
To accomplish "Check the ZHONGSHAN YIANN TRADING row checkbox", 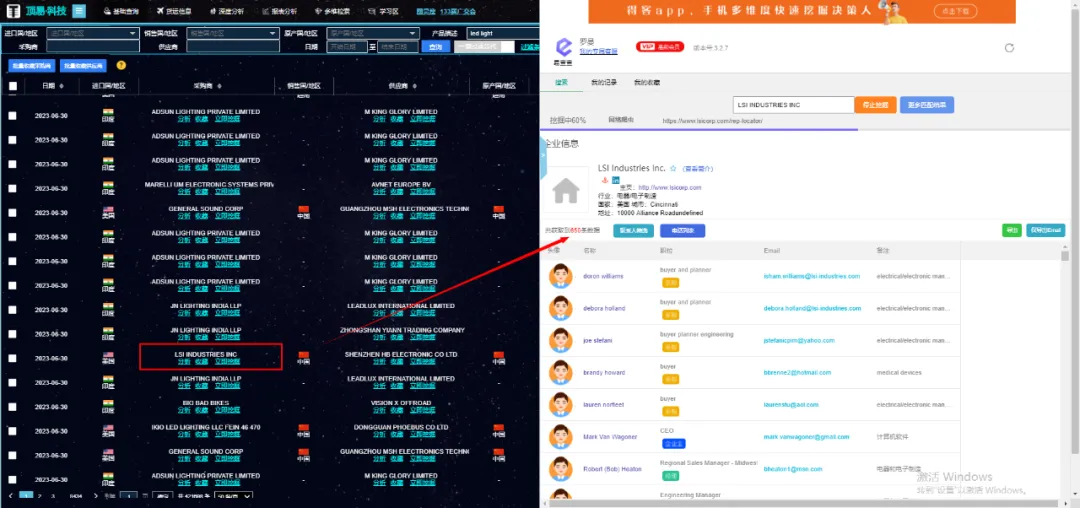I will tap(12, 334).
